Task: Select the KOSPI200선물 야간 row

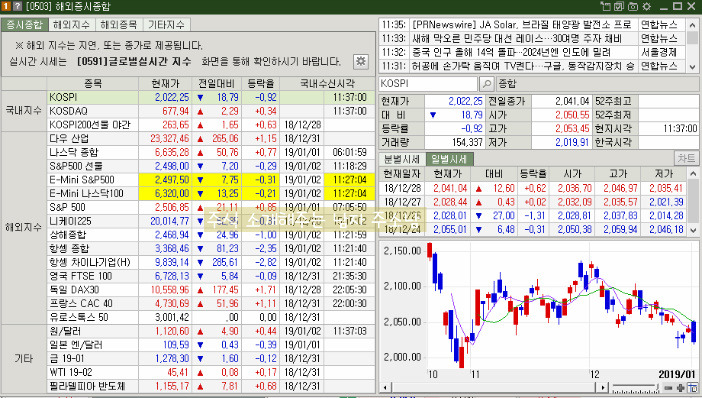Action: pyautogui.click(x=210, y=124)
